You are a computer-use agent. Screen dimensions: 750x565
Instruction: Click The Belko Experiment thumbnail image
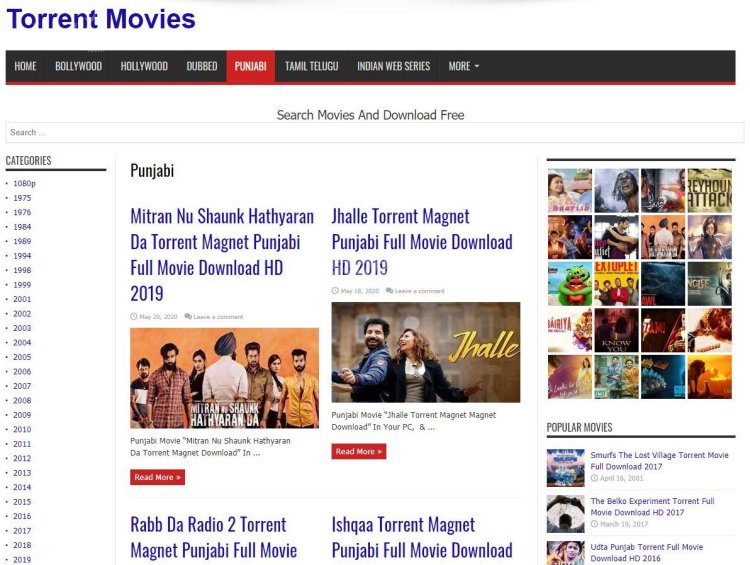click(x=565, y=513)
